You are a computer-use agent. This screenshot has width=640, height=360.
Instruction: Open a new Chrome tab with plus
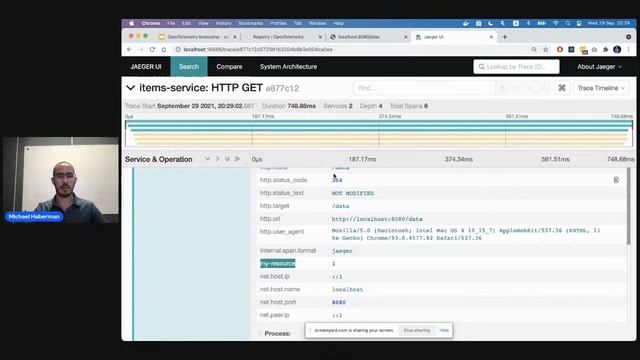[505, 37]
